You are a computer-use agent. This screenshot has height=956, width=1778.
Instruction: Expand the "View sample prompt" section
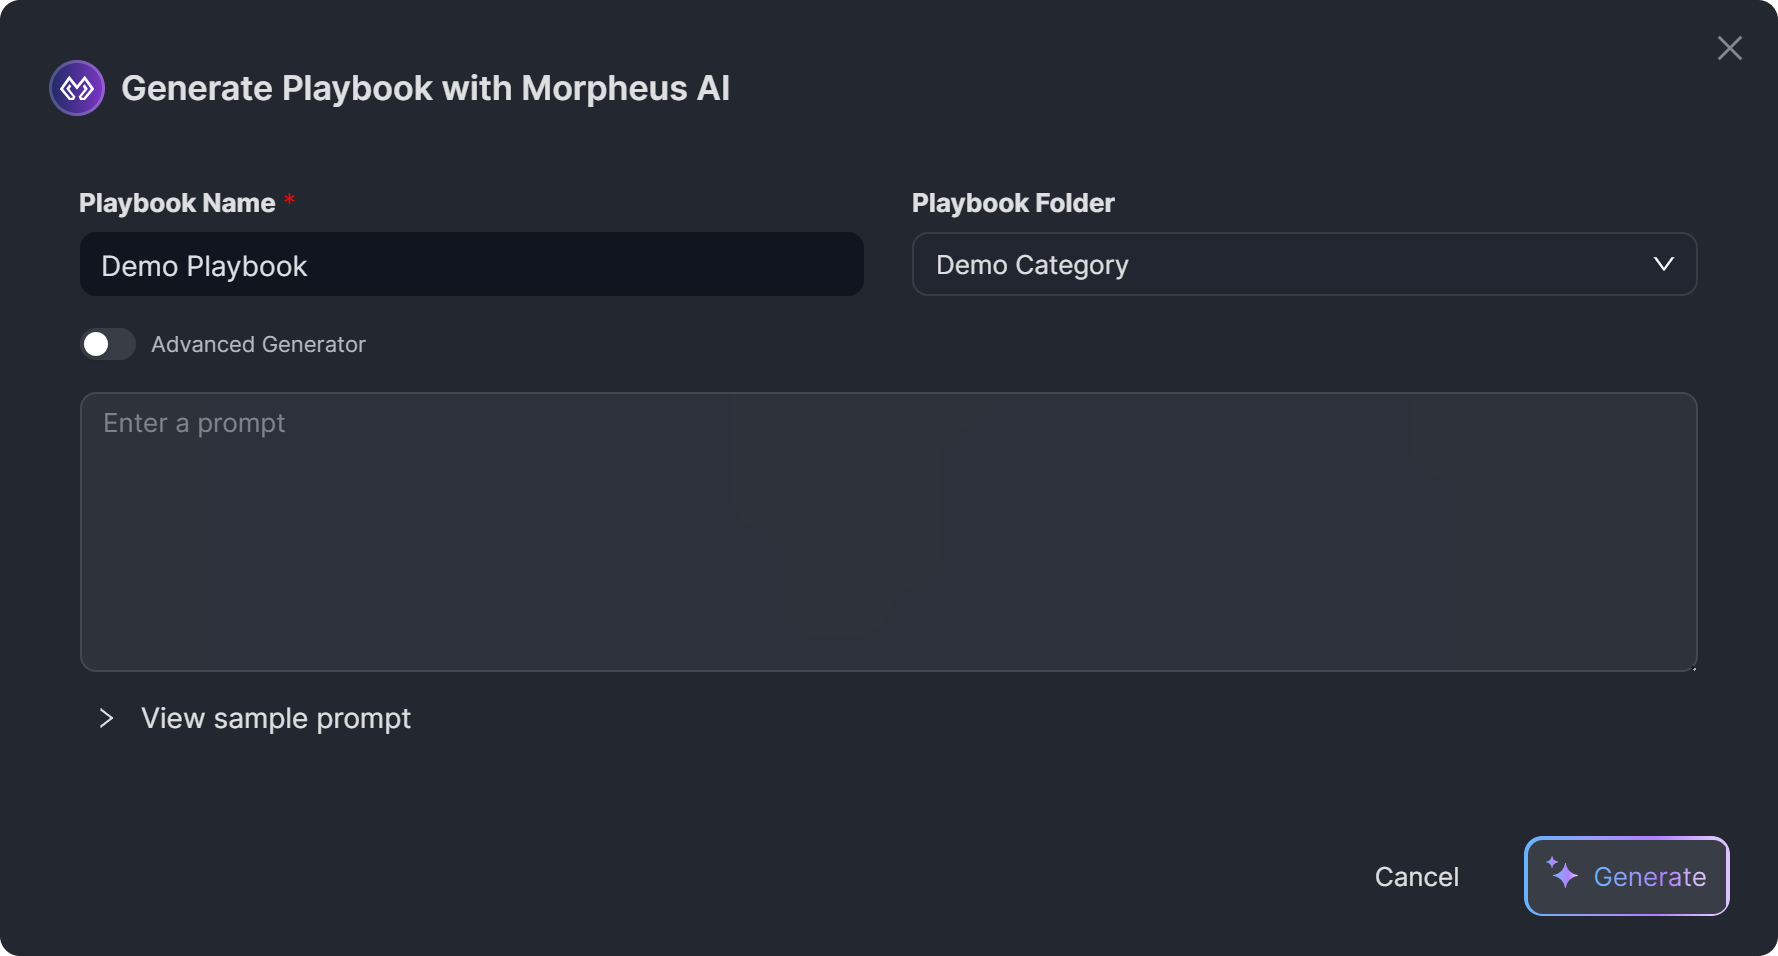[x=276, y=718]
